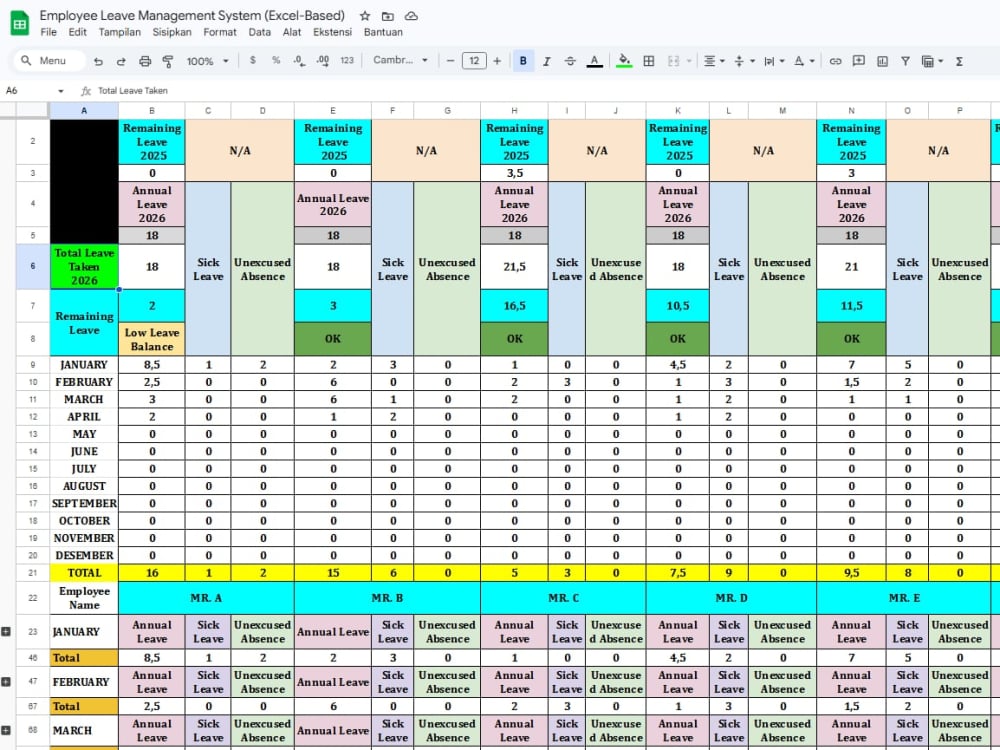
Task: Decrease decimal places
Action: tap(299, 61)
